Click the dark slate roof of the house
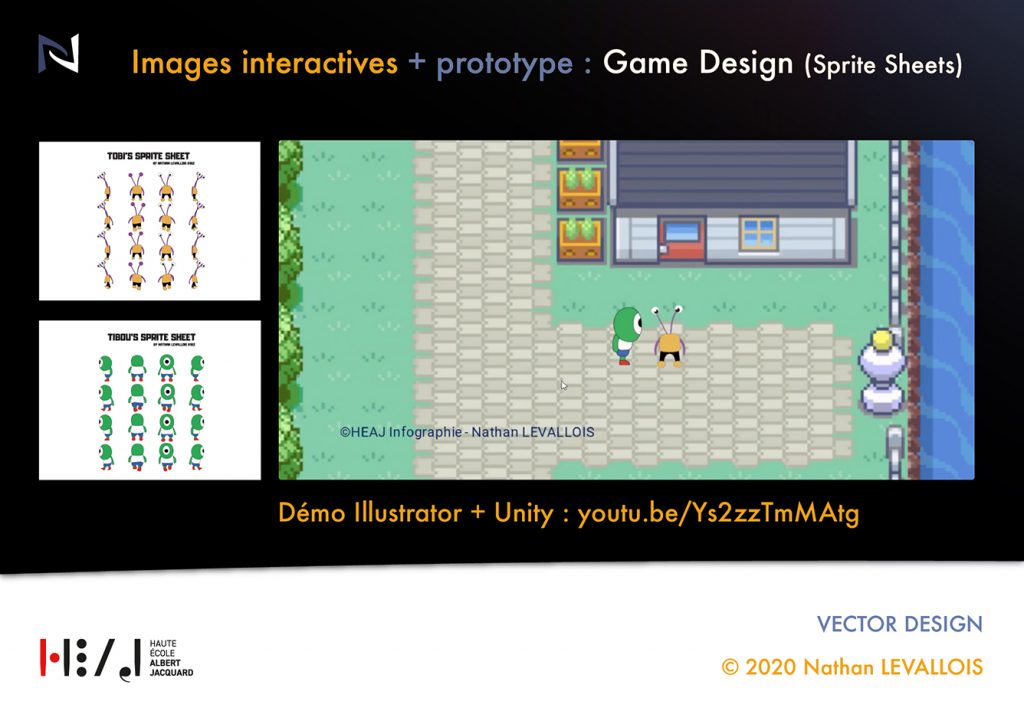This screenshot has width=1024, height=724. pyautogui.click(x=733, y=174)
